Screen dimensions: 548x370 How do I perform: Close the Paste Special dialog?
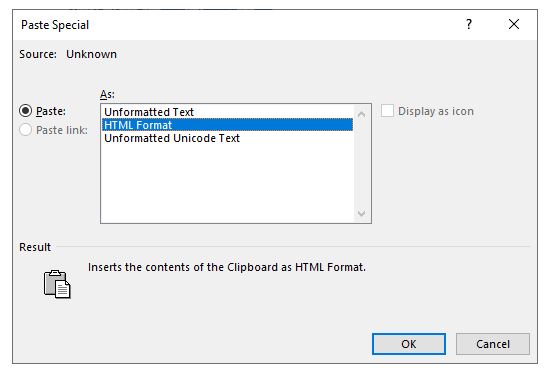[513, 24]
